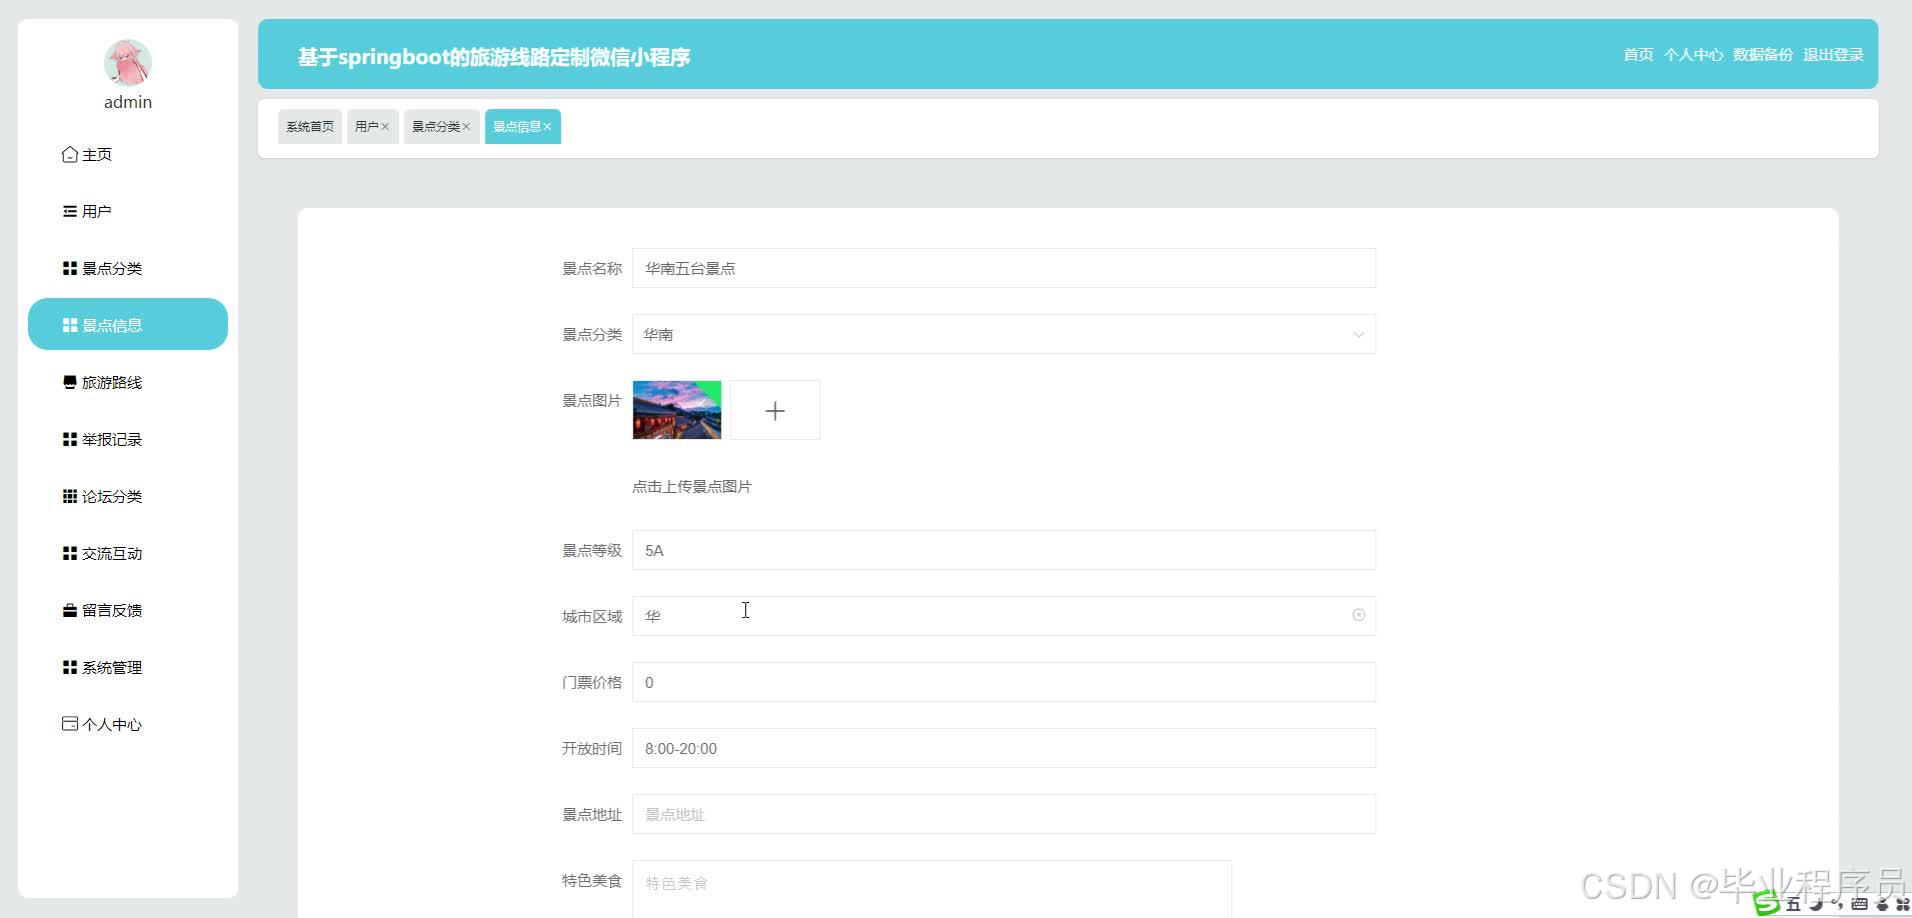Click the 景点地址 input field
Screen dimensions: 1912x918
[1004, 814]
